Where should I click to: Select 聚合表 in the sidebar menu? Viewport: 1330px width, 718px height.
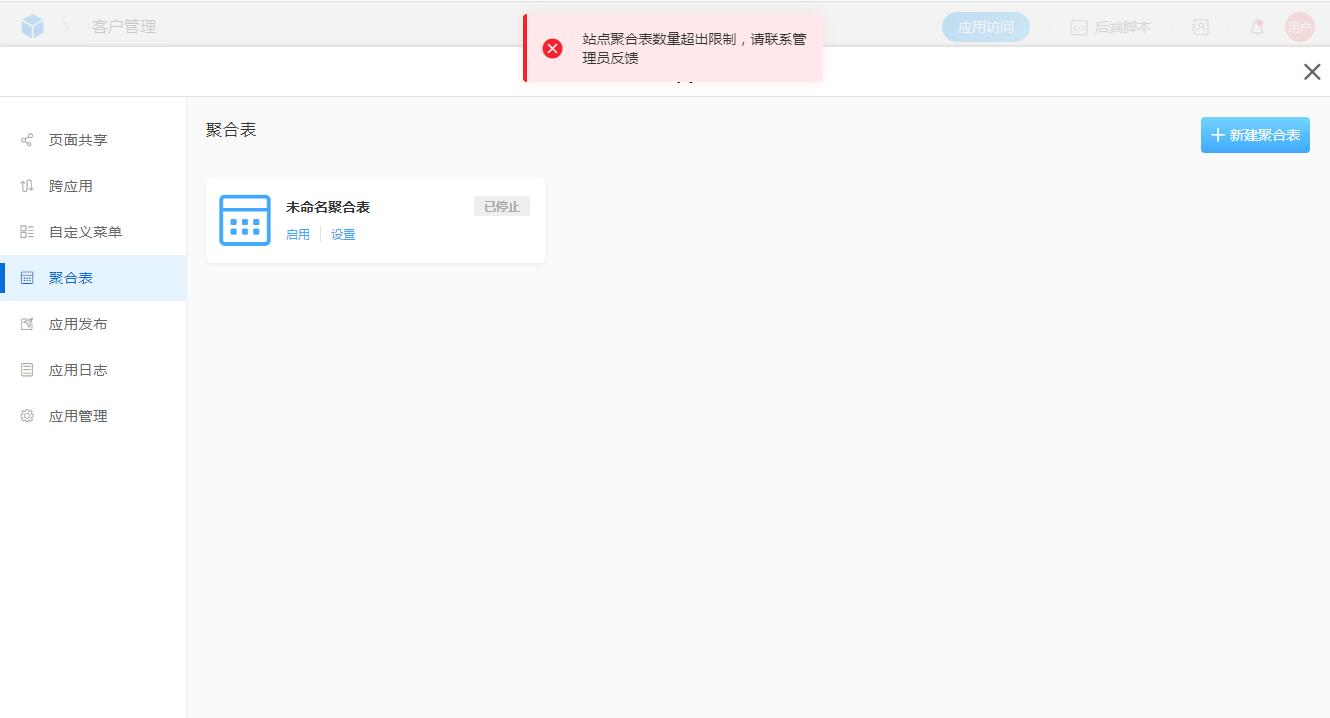pyautogui.click(x=70, y=277)
